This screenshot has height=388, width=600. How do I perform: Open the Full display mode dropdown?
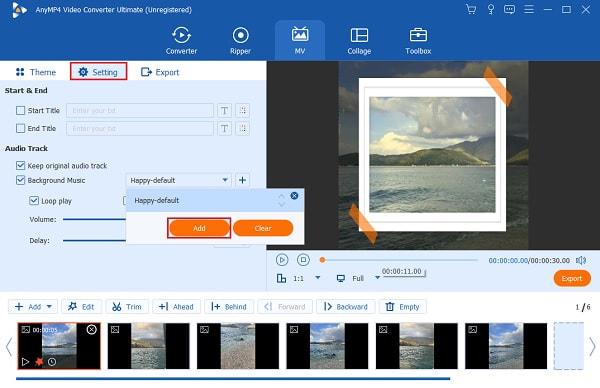(377, 278)
